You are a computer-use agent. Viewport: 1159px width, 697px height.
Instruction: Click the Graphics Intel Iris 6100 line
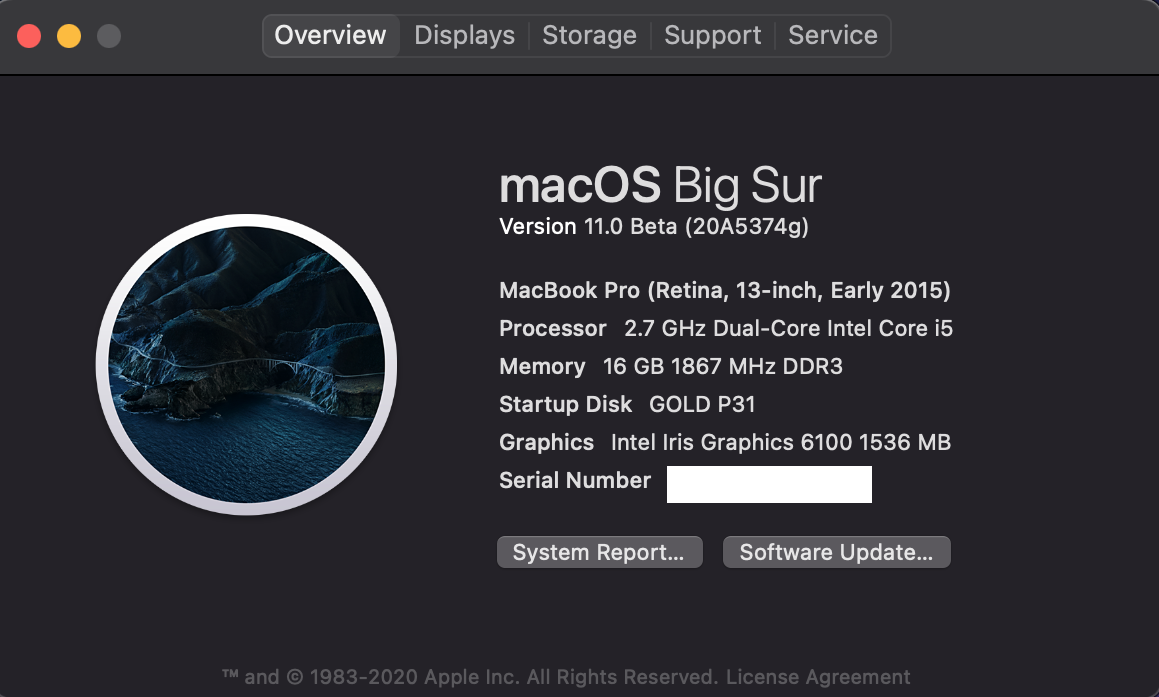click(x=724, y=442)
